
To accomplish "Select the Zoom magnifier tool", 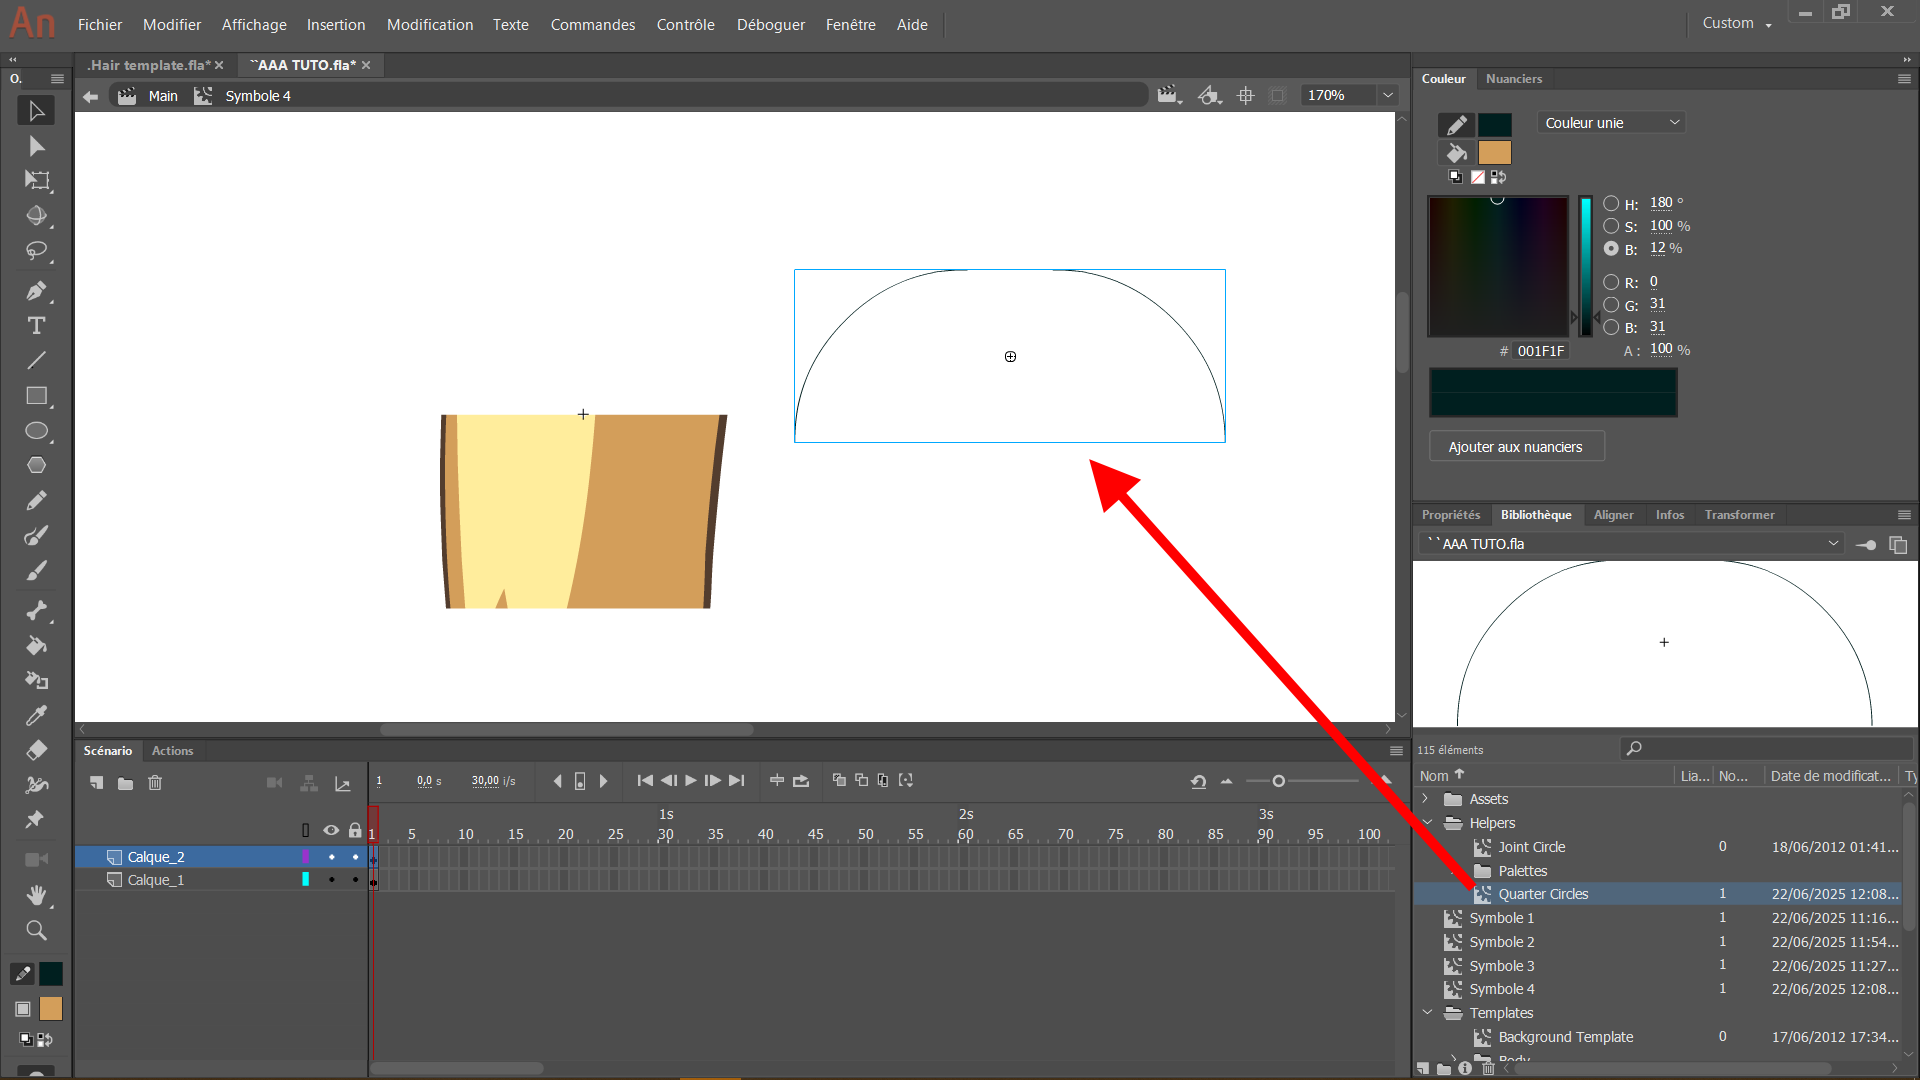I will pyautogui.click(x=36, y=931).
